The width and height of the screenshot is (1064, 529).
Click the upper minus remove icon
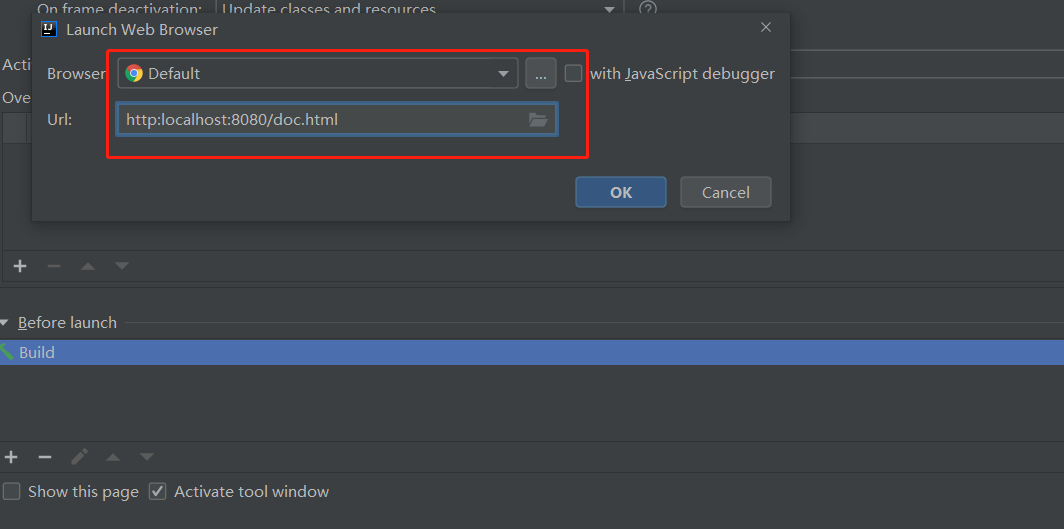pos(54,266)
